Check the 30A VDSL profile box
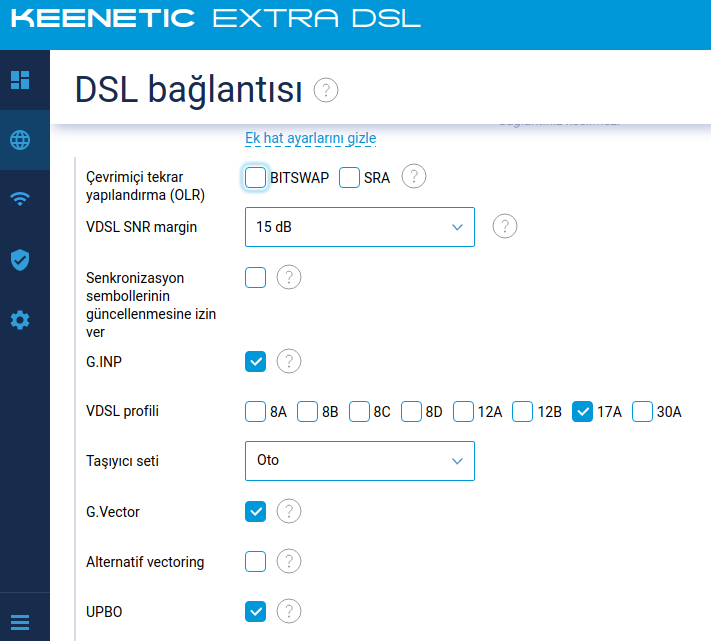This screenshot has width=711, height=641. pos(643,412)
